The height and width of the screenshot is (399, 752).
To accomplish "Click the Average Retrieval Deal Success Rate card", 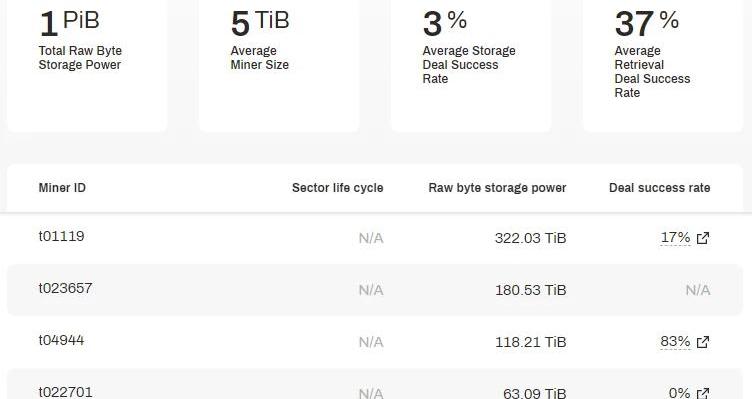I will tap(662, 66).
